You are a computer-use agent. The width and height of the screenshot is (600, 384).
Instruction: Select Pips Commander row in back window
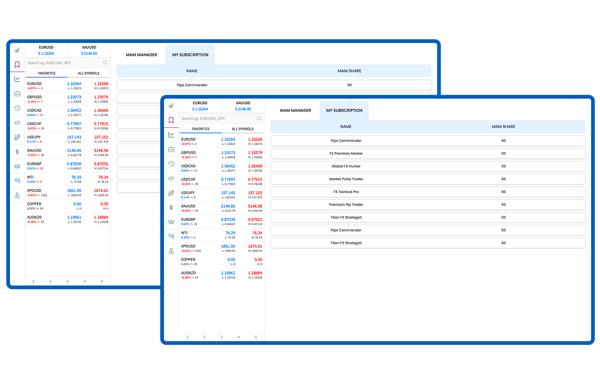274,85
